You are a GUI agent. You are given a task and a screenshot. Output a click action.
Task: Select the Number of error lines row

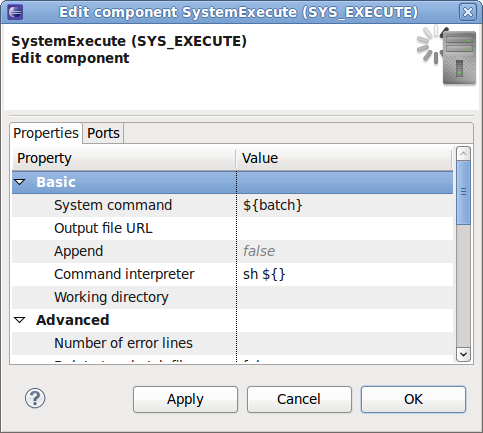[232, 343]
